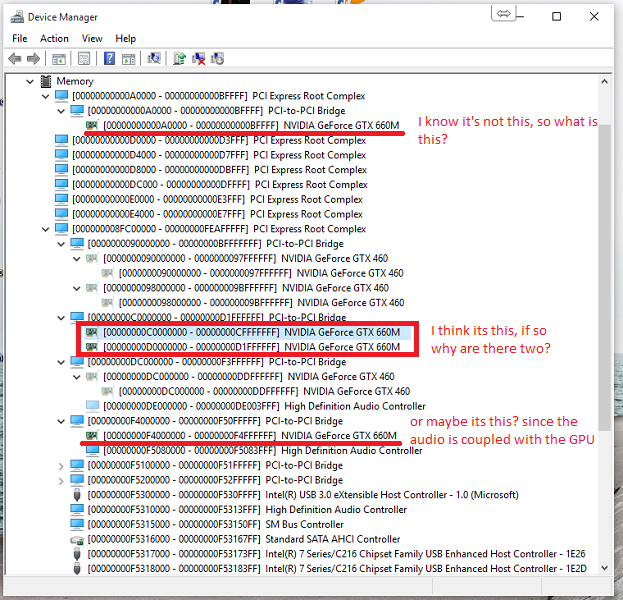
Task: Scan for hardware changes icon
Action: tap(154, 58)
